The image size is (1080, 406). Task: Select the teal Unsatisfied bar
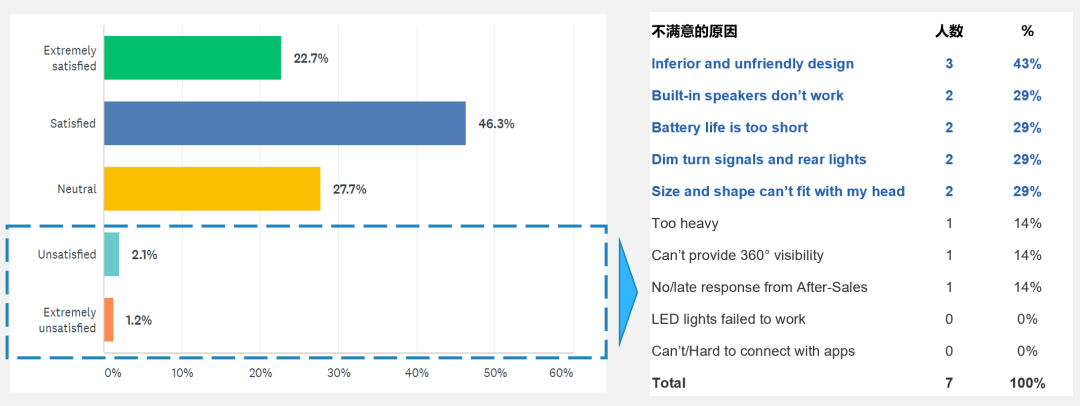[x=111, y=254]
